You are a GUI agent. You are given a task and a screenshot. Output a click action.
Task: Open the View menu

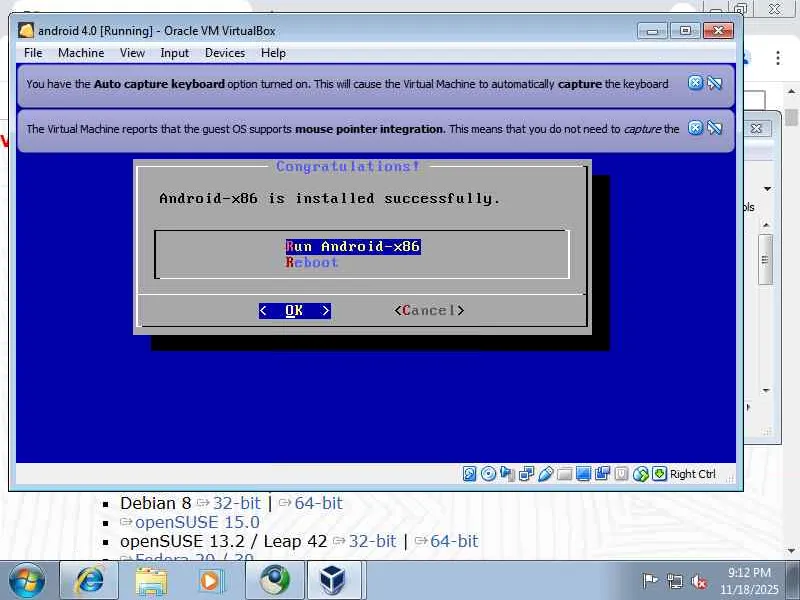coord(132,53)
